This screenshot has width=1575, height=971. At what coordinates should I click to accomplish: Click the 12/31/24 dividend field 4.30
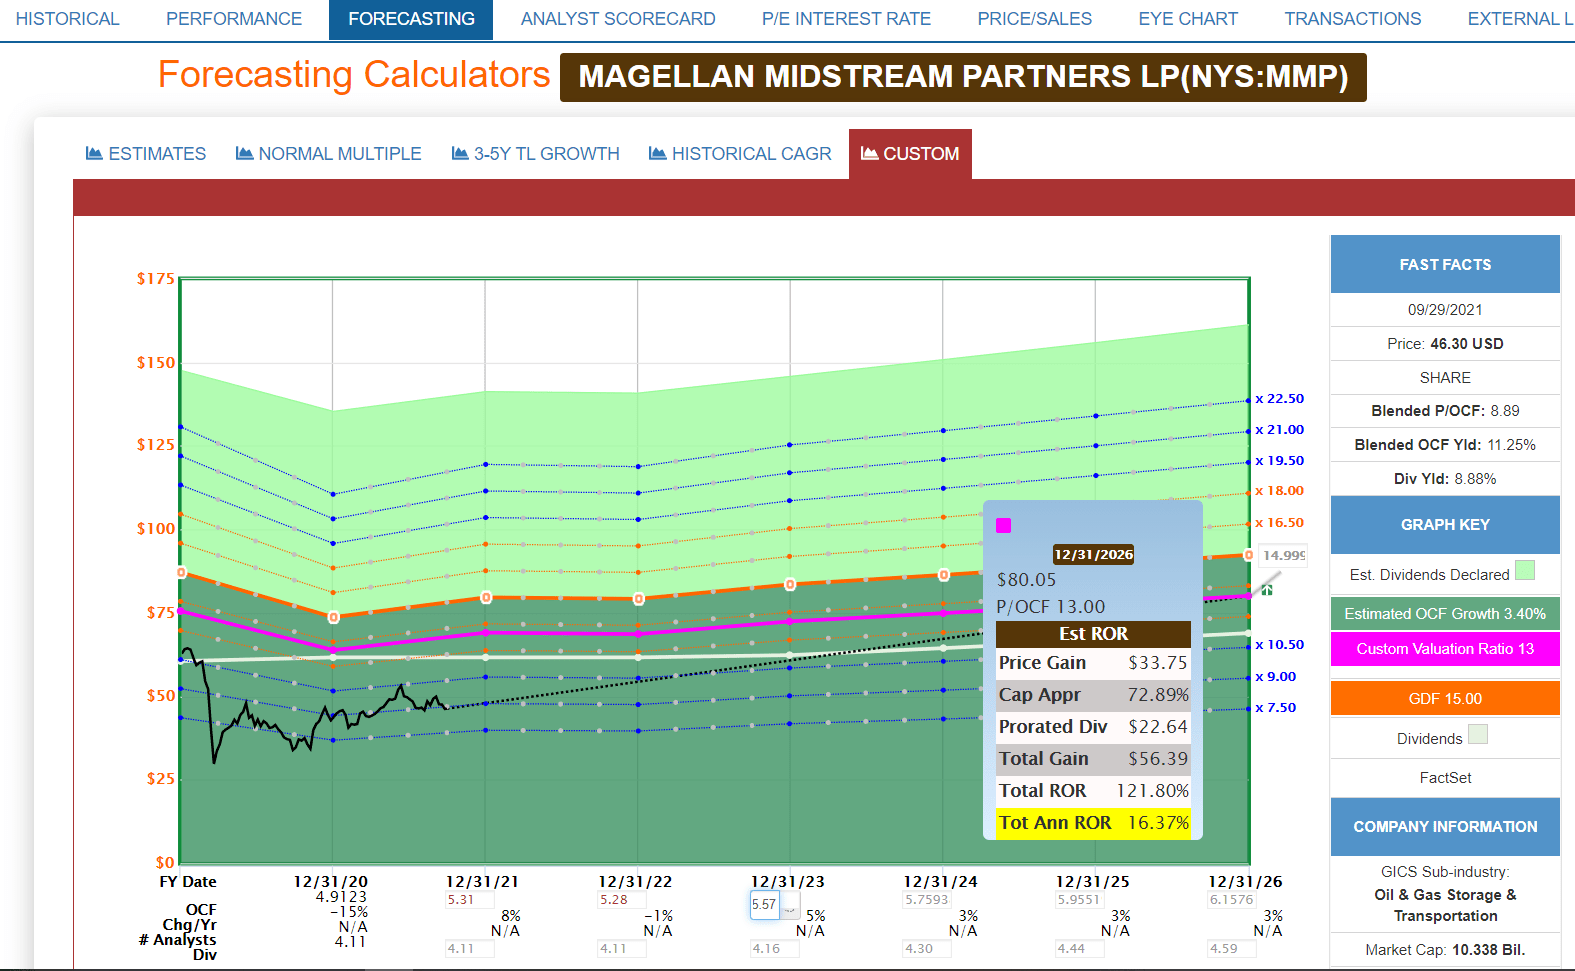[927, 949]
